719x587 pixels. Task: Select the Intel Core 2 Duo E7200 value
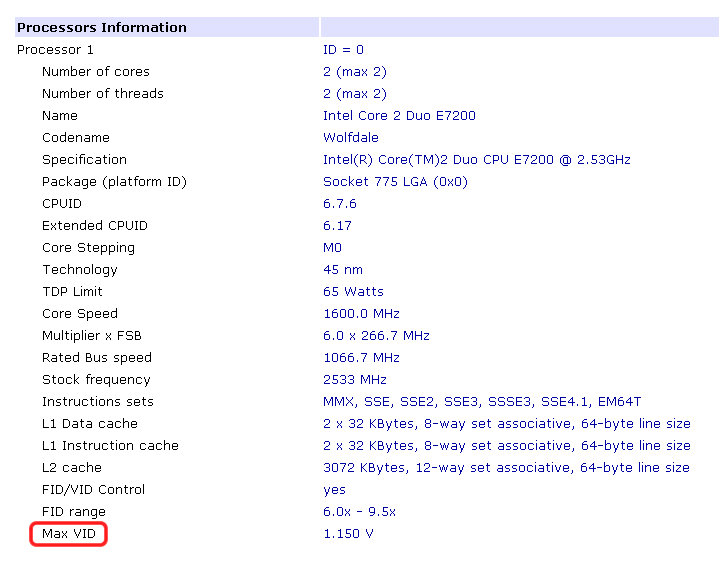(x=399, y=116)
